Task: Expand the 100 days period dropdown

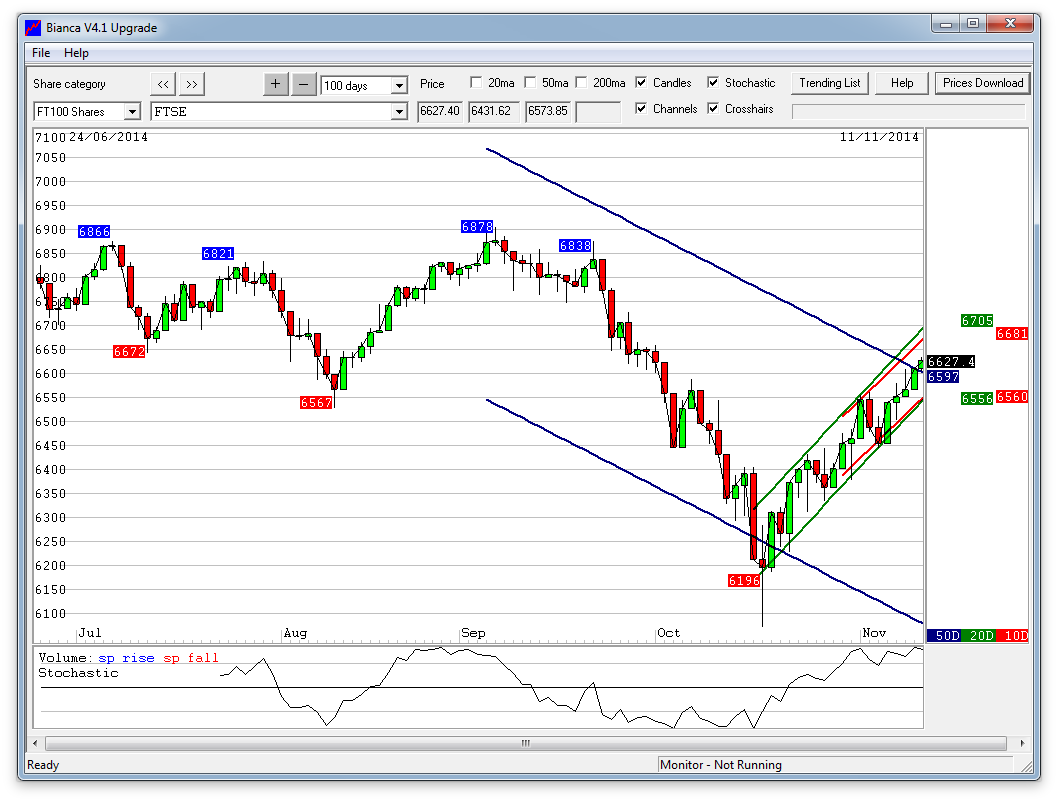Action: (x=399, y=86)
